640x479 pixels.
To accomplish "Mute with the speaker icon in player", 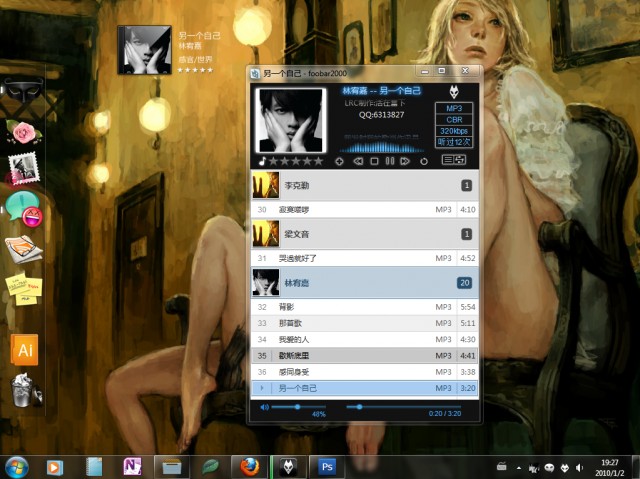I will point(264,407).
